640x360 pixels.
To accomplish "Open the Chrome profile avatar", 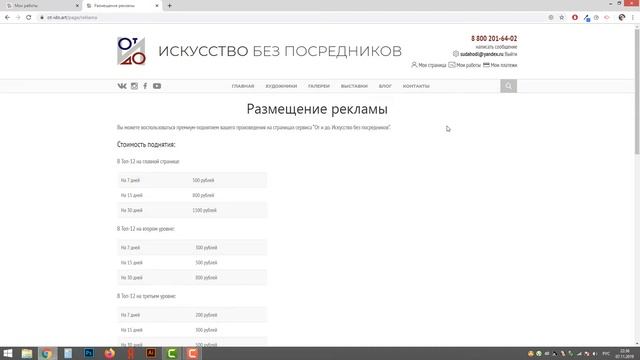I will [622, 18].
